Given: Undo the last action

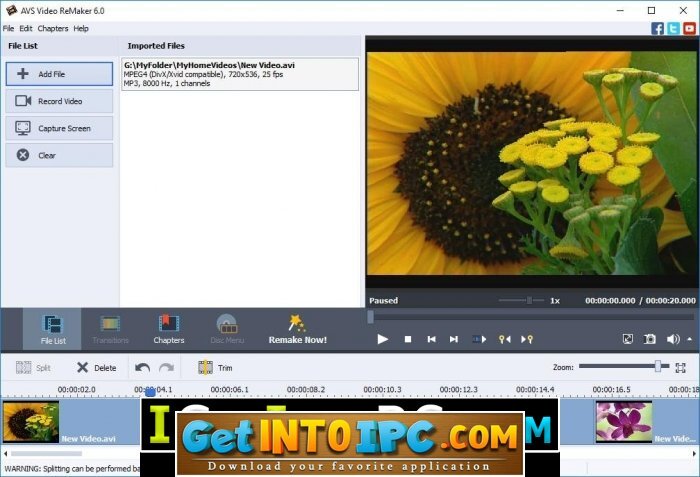Looking at the screenshot, I should (x=142, y=368).
